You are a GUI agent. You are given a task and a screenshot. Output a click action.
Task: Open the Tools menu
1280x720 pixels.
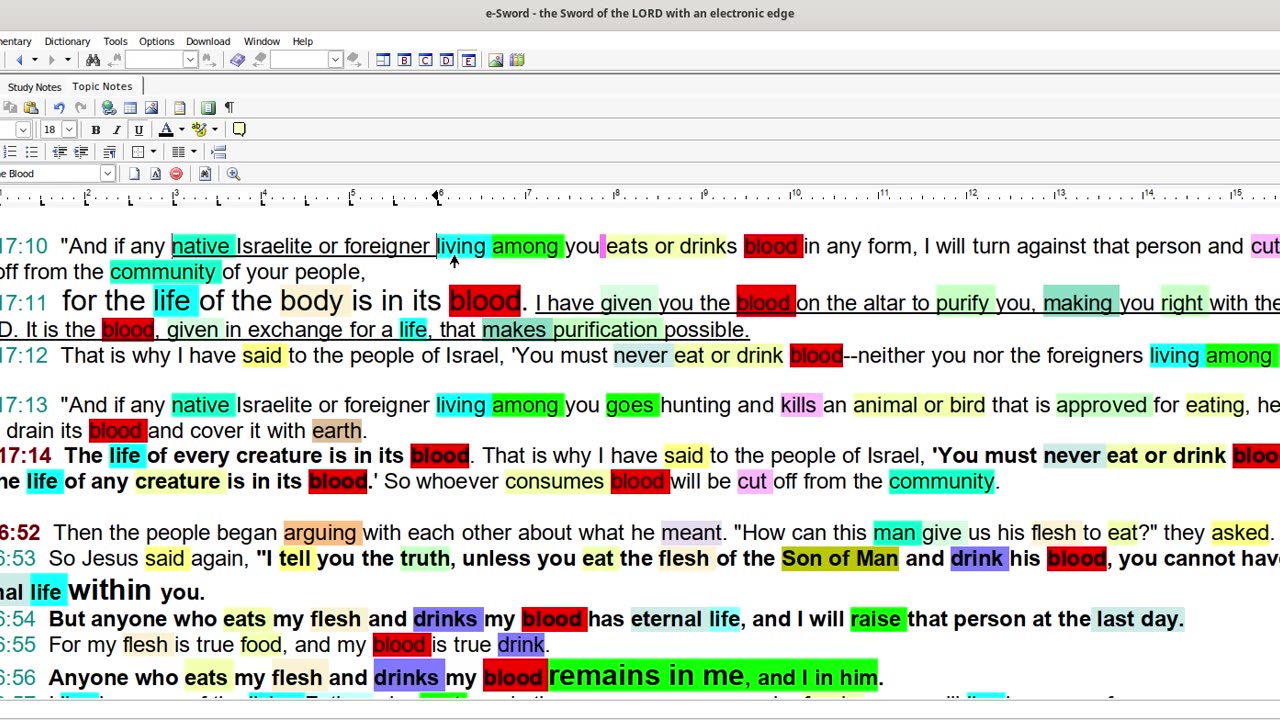tap(115, 42)
